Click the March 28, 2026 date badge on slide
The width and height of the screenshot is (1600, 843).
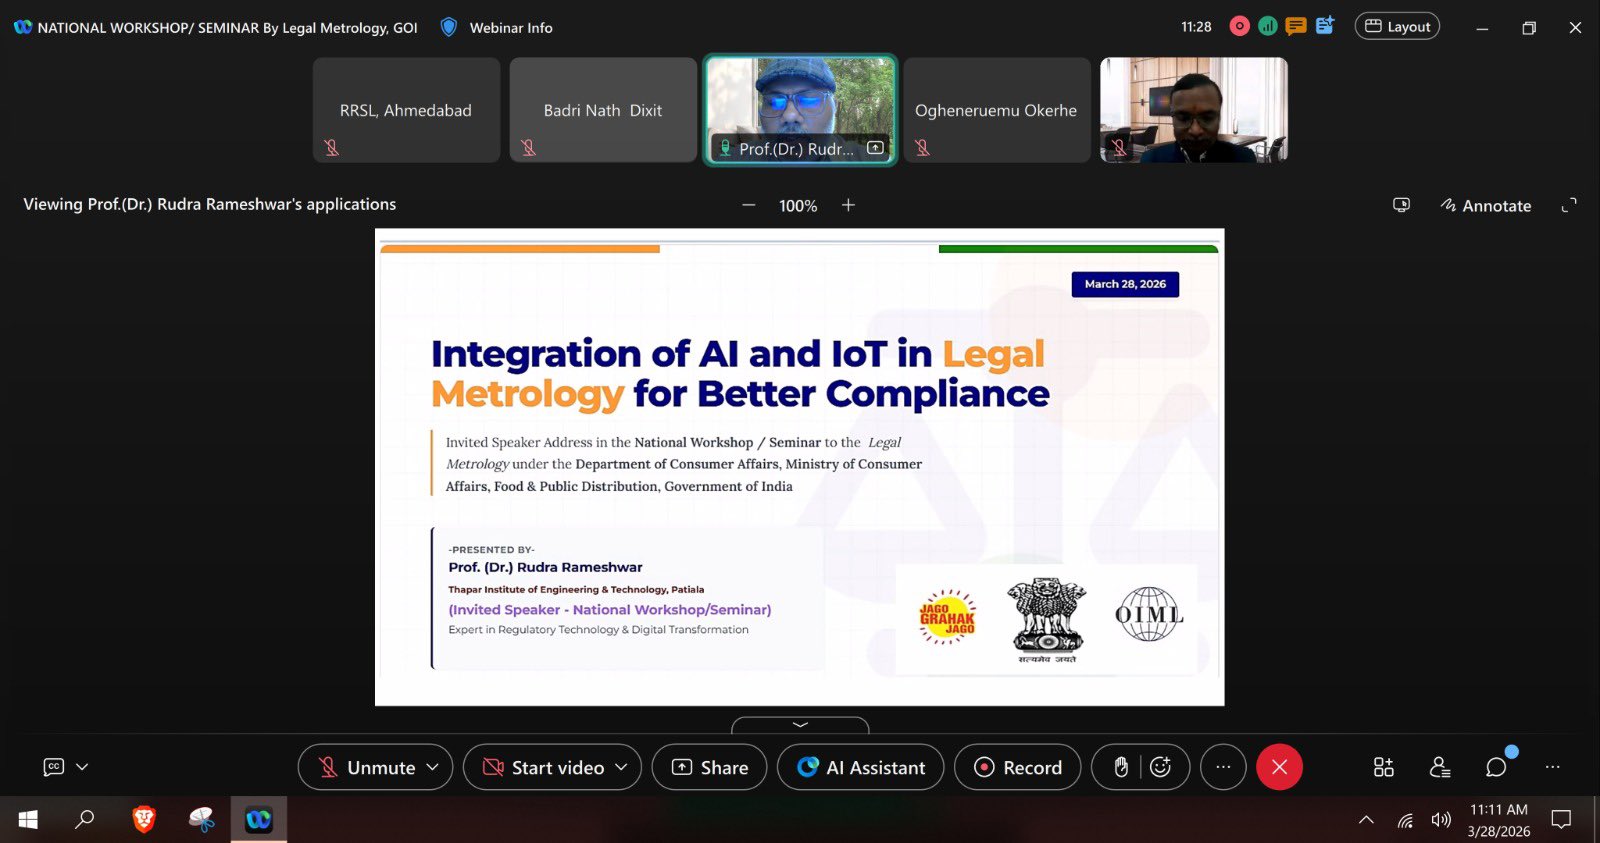point(1125,284)
